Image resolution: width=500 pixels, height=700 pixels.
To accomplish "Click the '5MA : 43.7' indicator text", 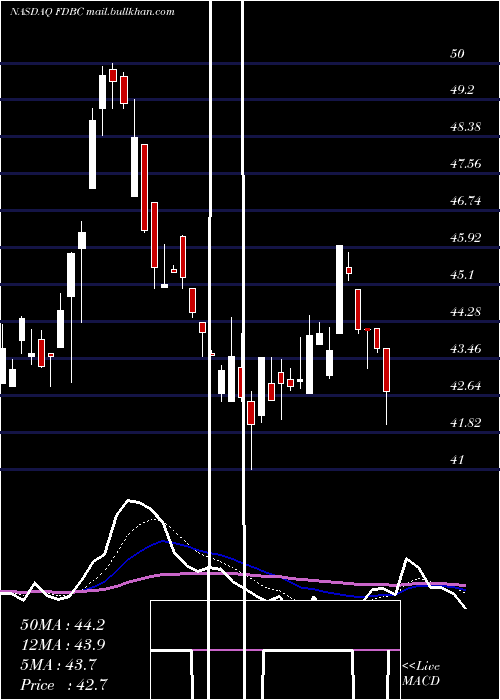I will (x=58, y=665).
